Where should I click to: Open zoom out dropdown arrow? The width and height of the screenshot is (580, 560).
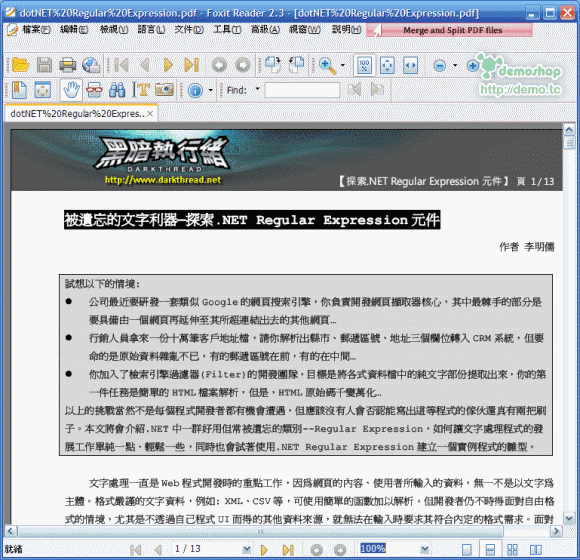(x=455, y=65)
